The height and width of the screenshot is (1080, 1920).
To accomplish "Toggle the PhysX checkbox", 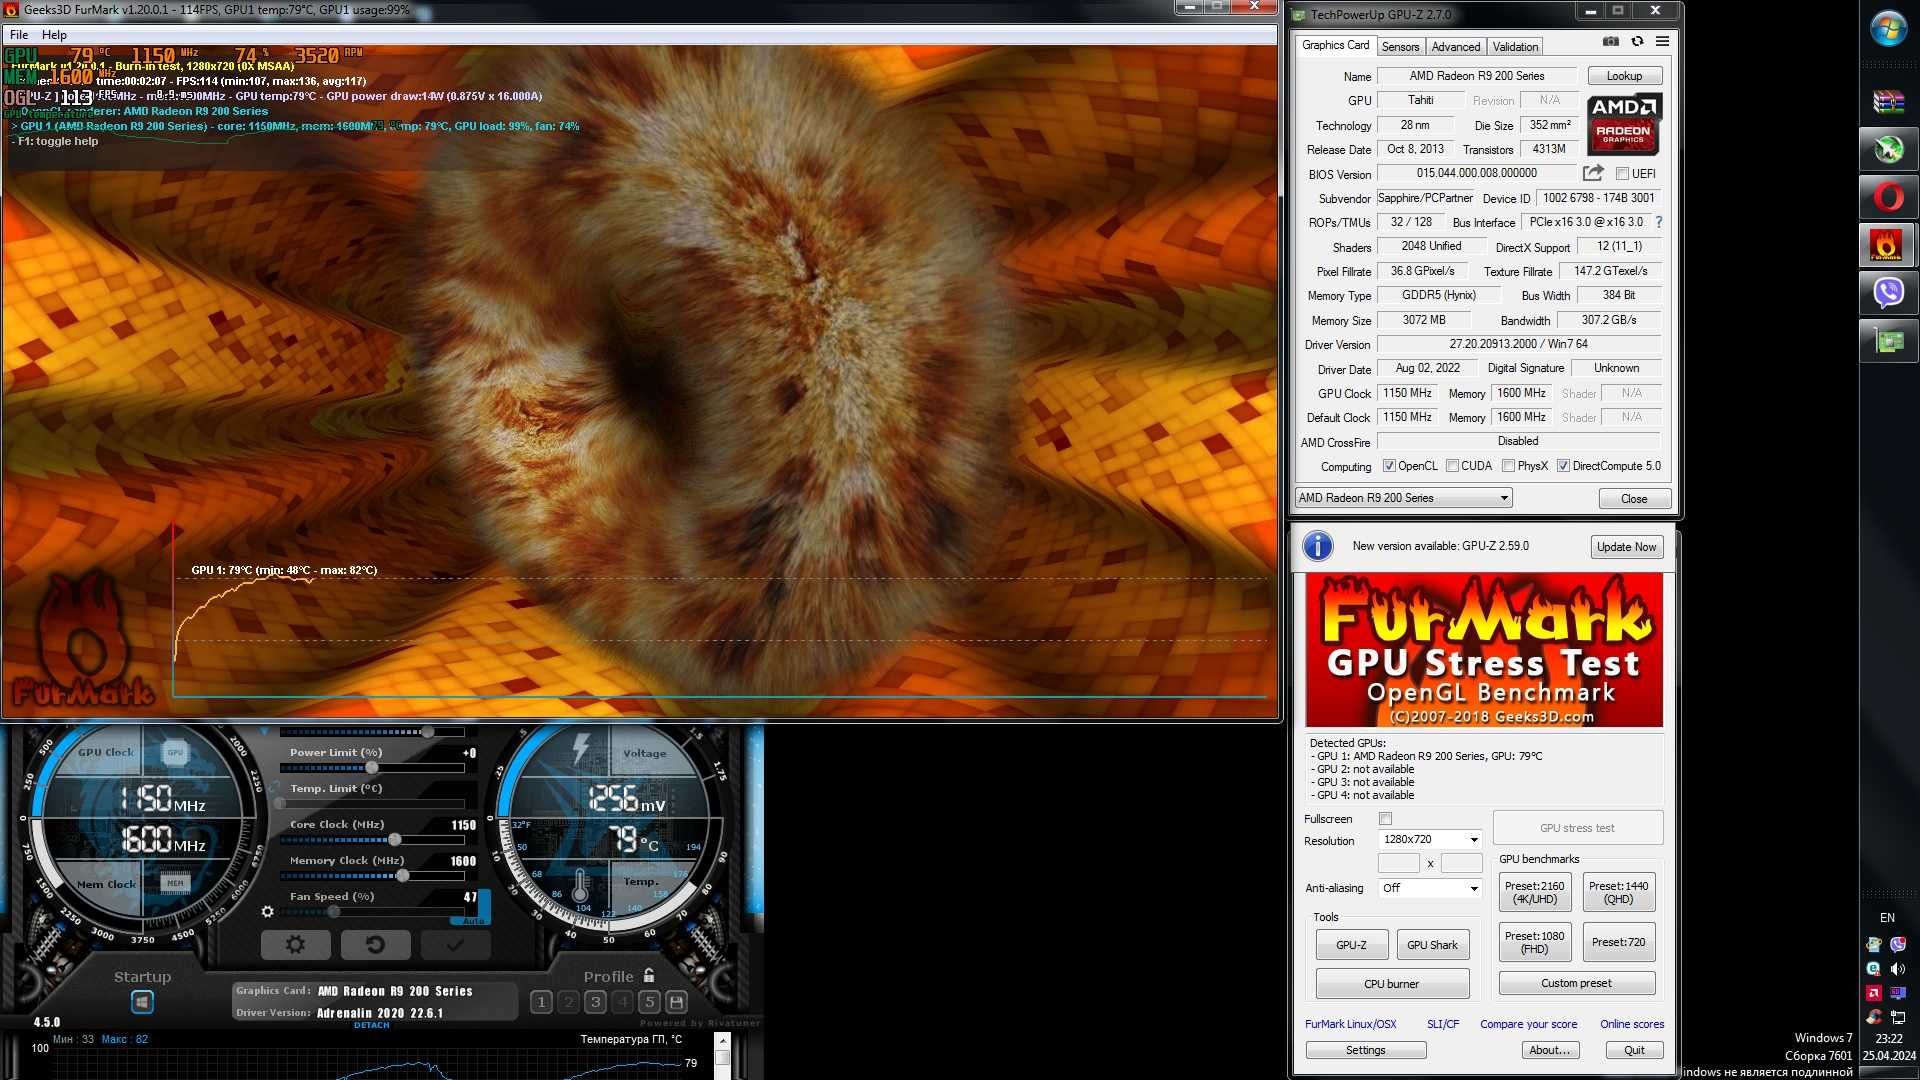I will 1508,466.
